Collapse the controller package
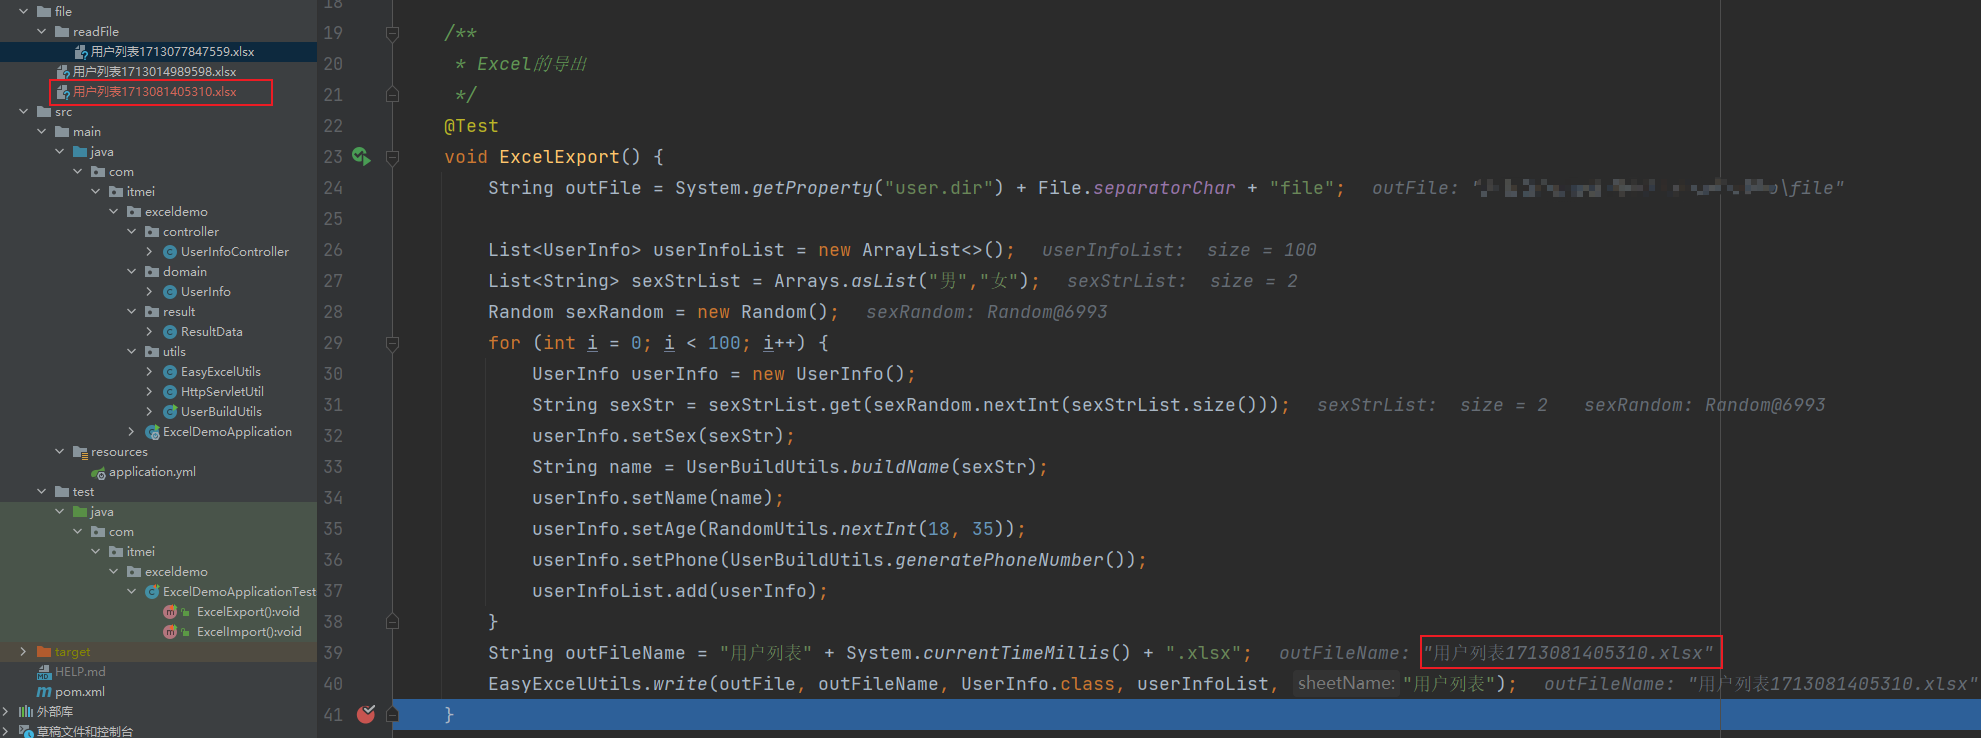Viewport: 1981px width, 738px height. [x=132, y=232]
